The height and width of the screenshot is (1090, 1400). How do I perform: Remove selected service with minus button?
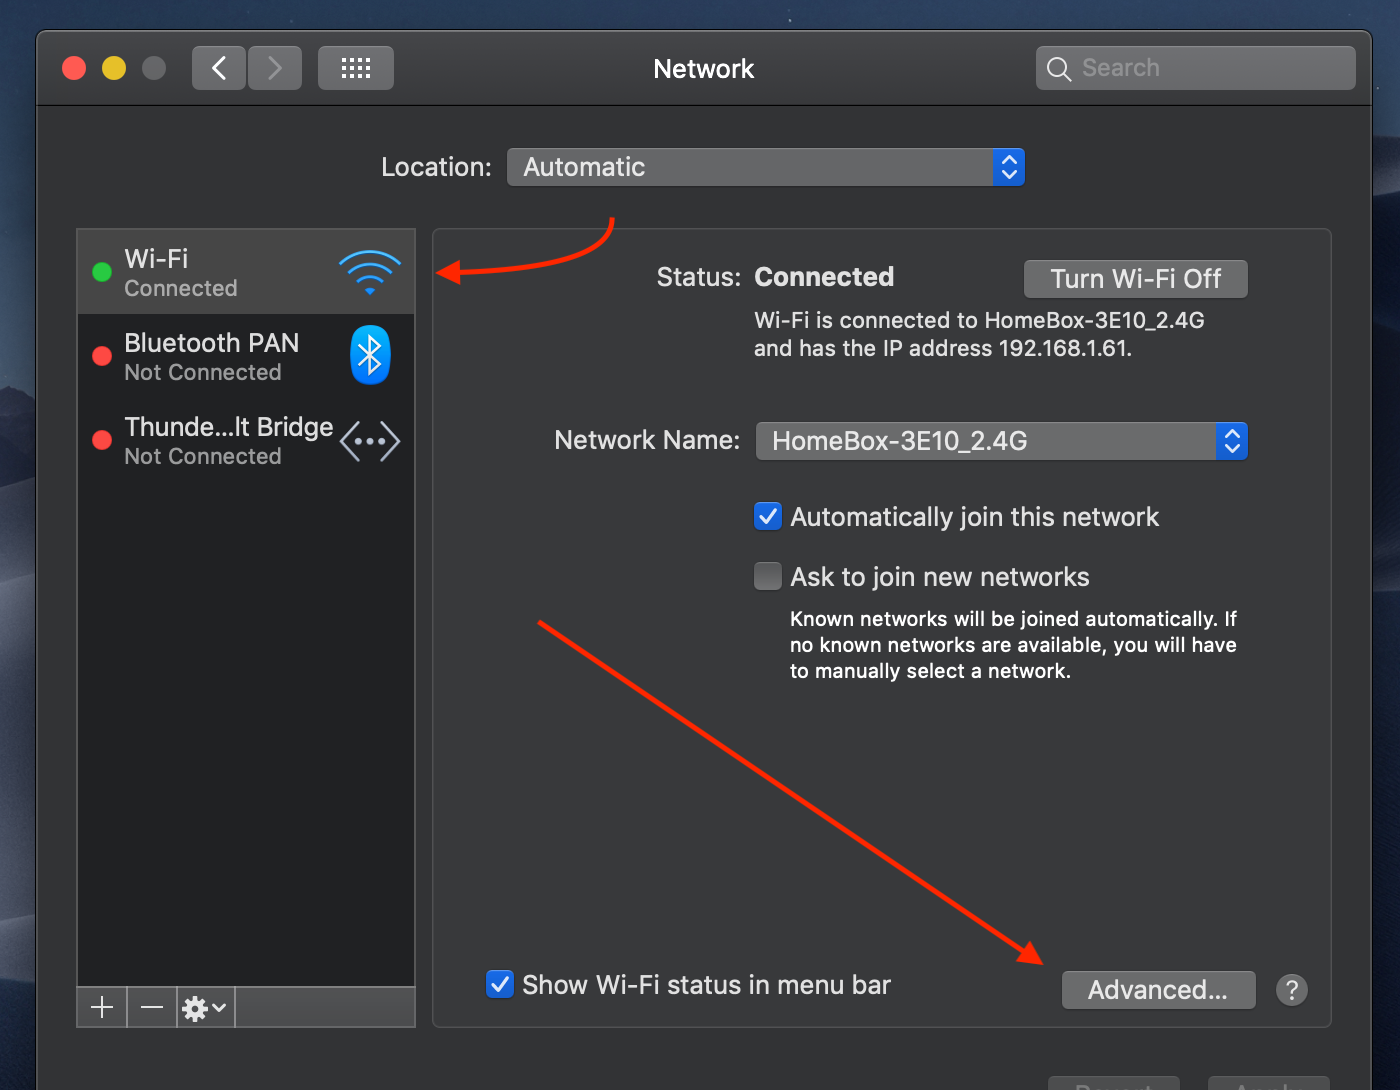(x=152, y=1007)
